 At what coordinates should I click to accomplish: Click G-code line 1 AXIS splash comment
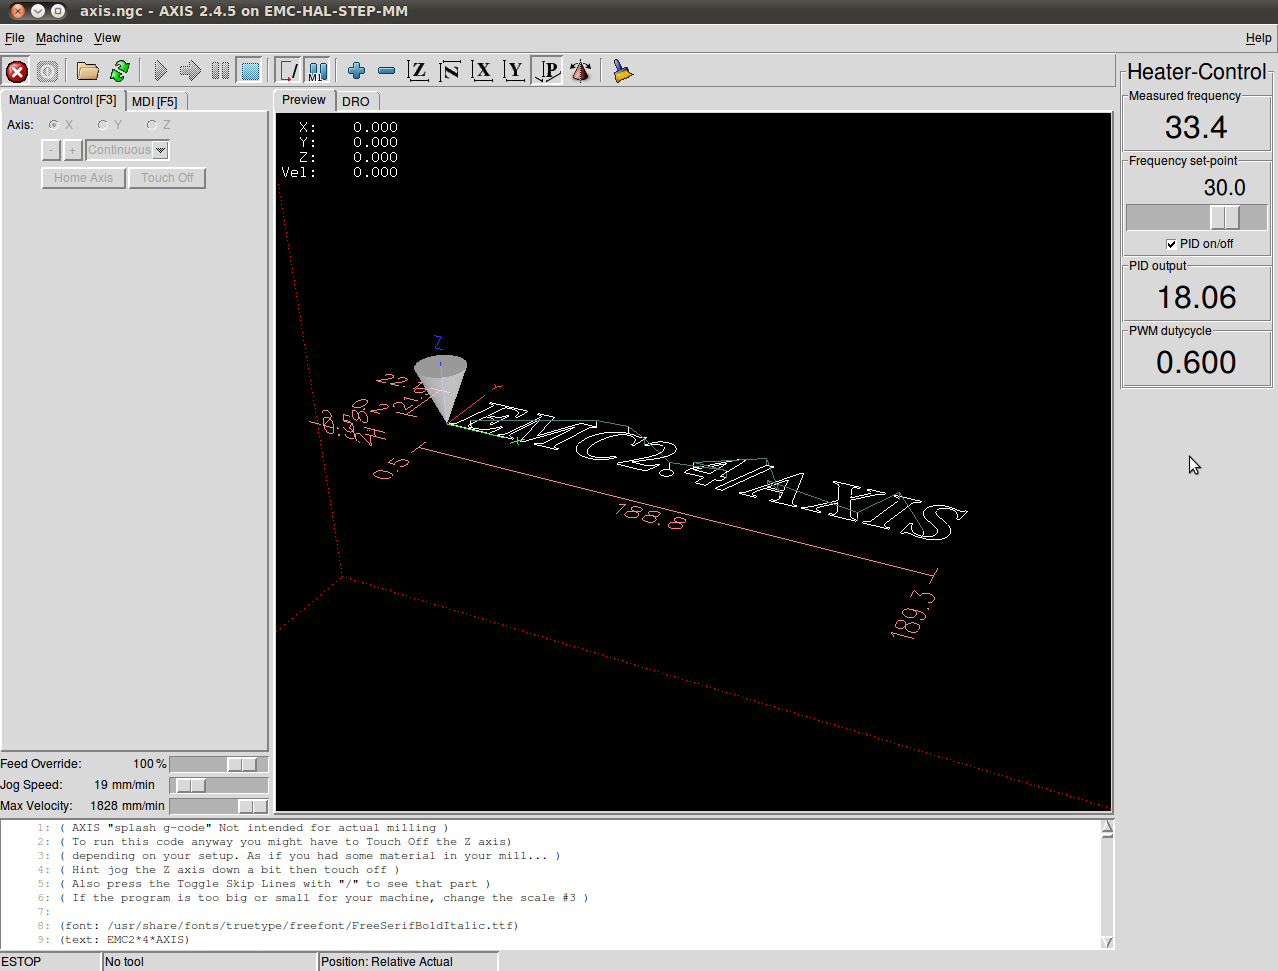[254, 828]
